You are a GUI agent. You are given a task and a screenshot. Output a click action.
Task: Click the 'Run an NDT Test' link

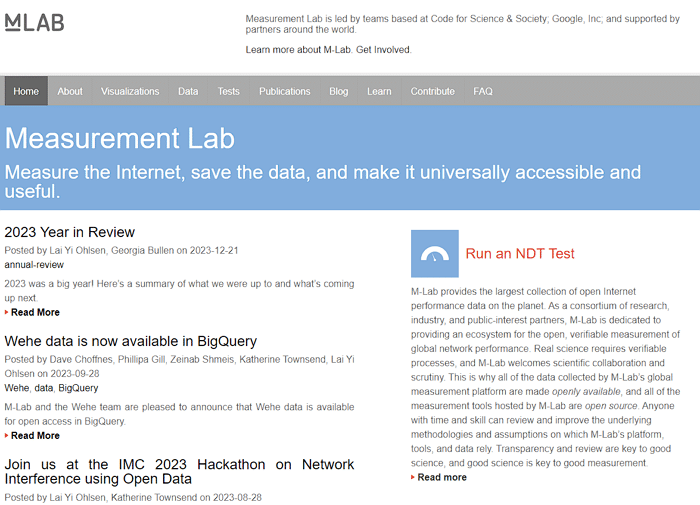(520, 254)
